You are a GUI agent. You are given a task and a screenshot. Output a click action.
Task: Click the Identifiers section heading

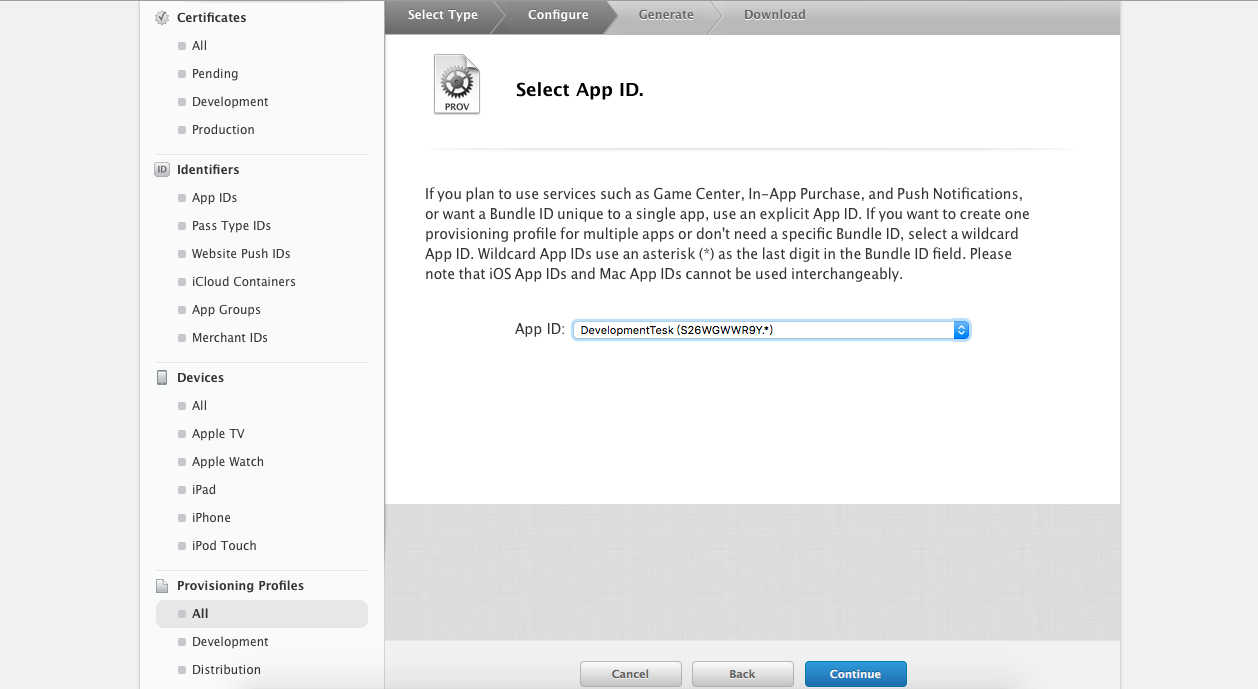[208, 170]
